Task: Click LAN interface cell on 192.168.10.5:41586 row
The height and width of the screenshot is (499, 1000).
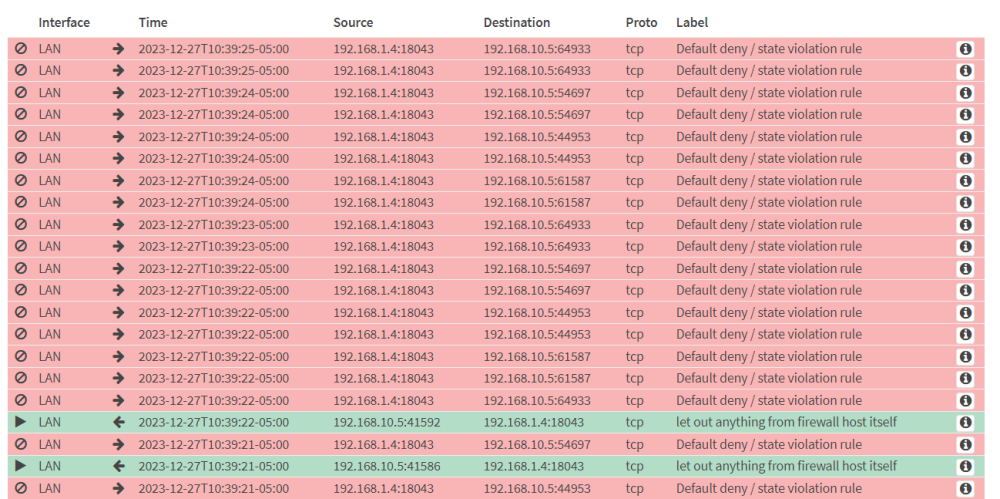Action: [x=50, y=466]
